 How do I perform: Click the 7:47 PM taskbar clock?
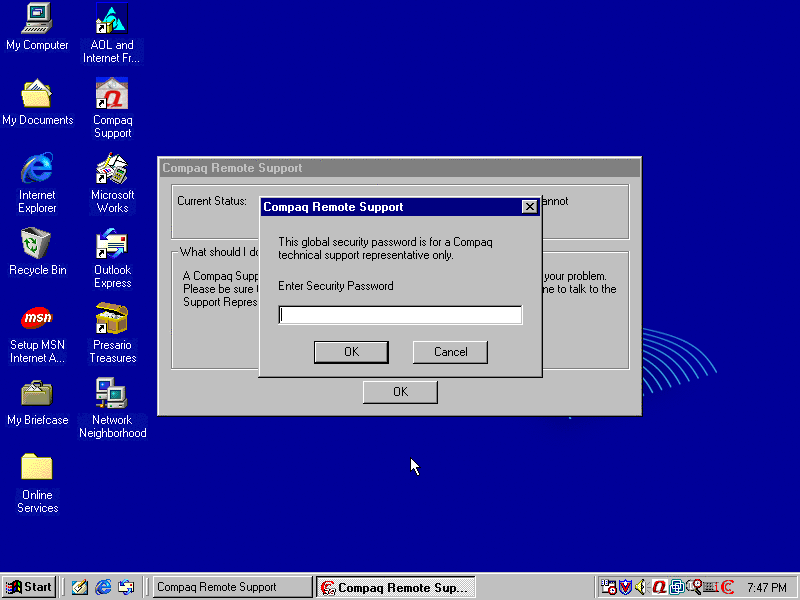click(x=766, y=588)
